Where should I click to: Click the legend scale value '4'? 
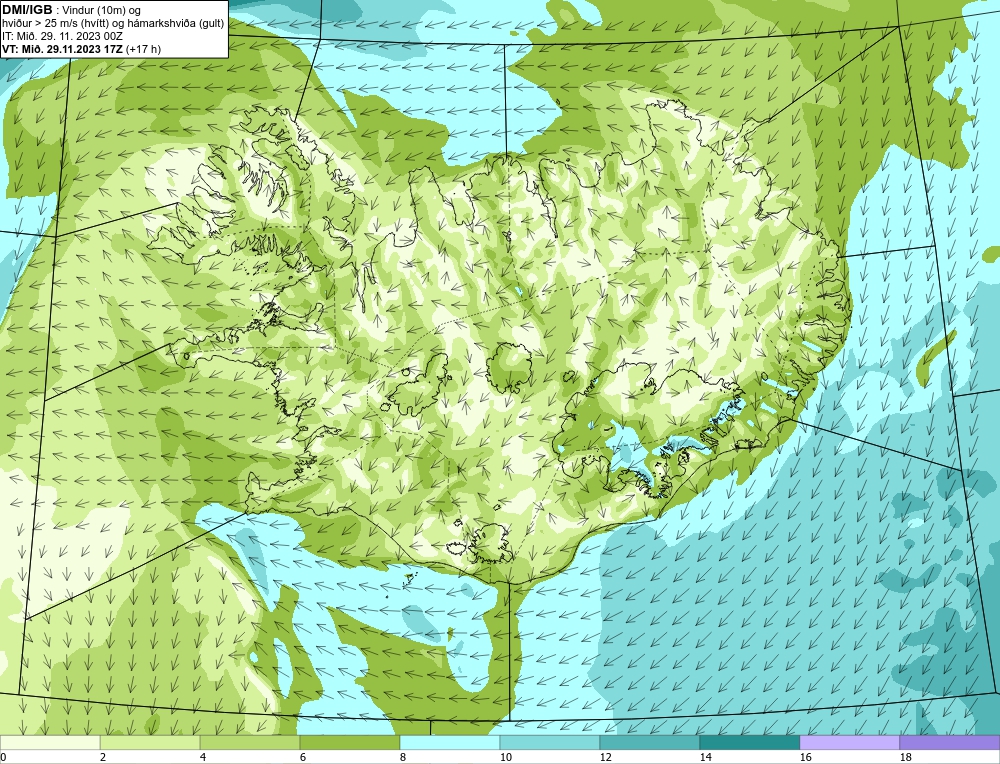pos(203,757)
